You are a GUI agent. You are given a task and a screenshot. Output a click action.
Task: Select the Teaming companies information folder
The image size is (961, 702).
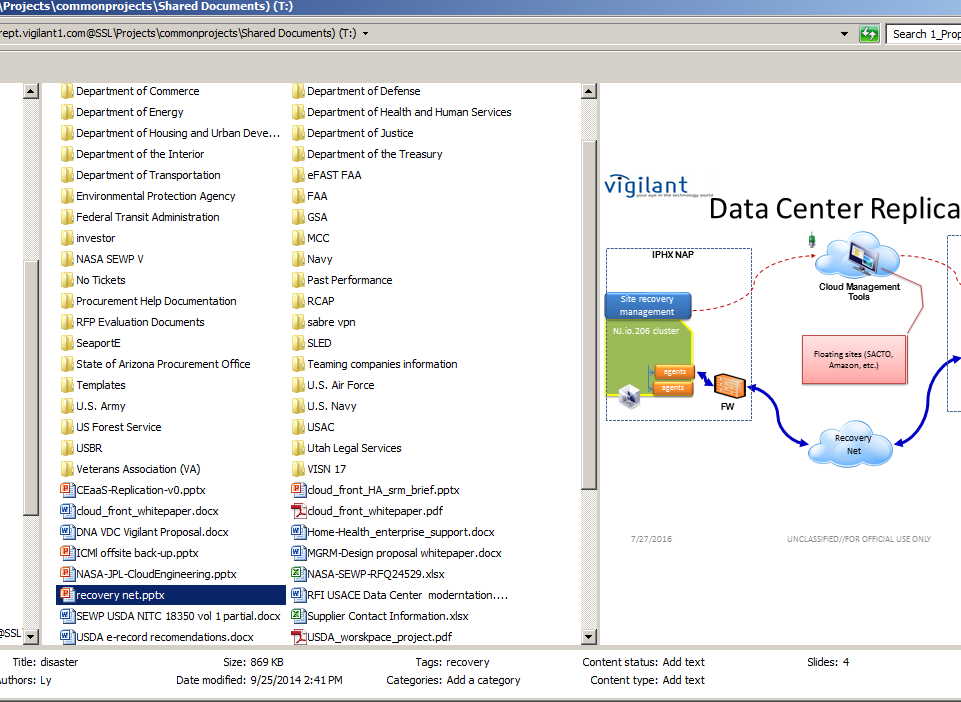[382, 364]
